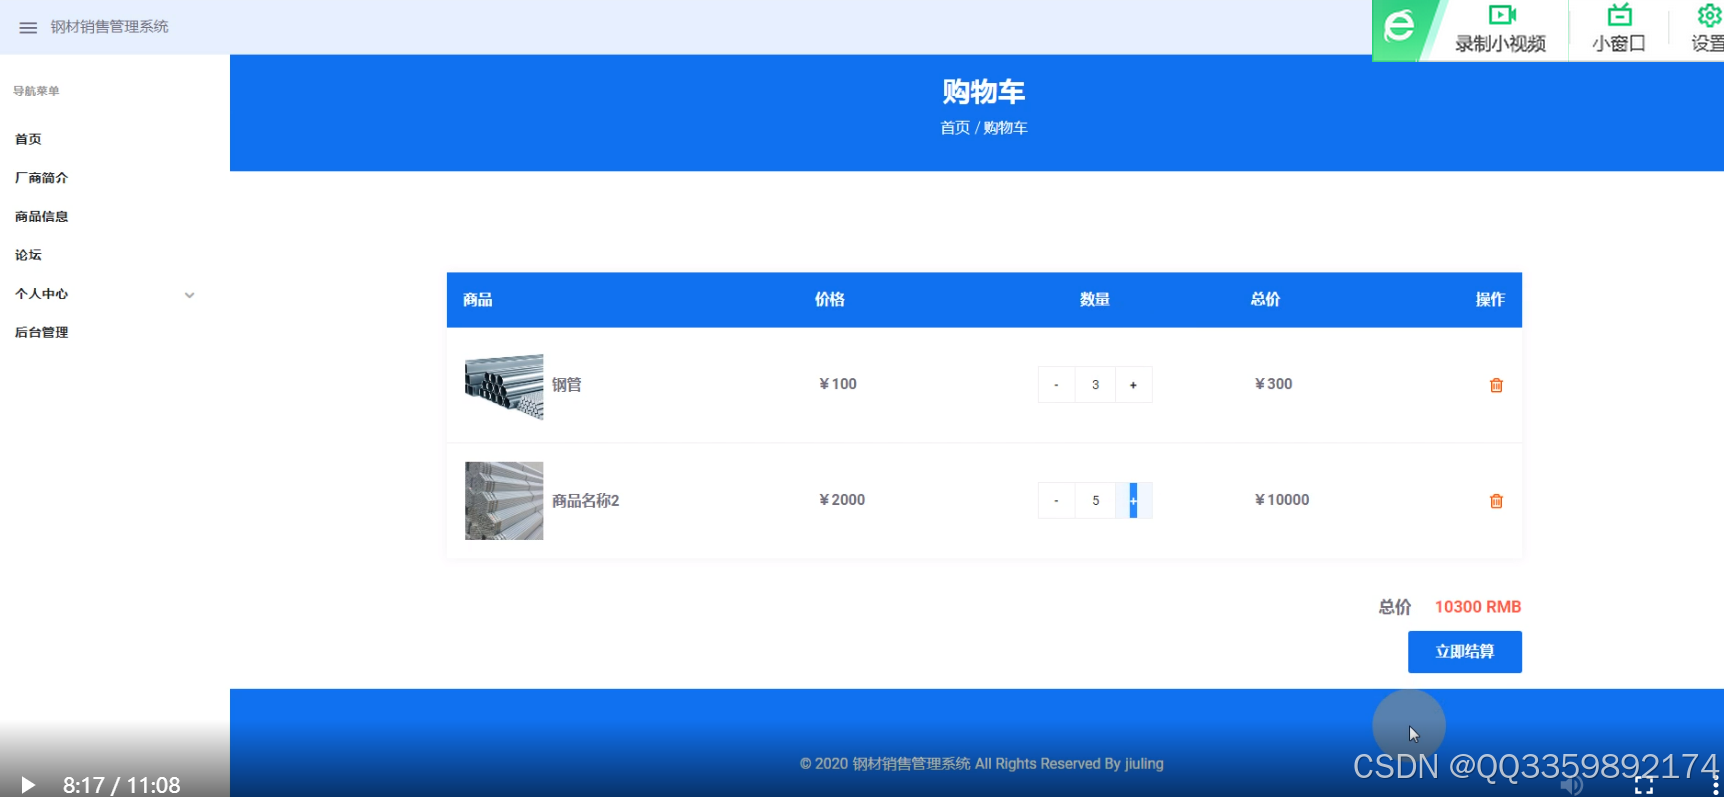The height and width of the screenshot is (797, 1724).
Task: Delete 商品名称2 from the cart
Action: (x=1496, y=501)
